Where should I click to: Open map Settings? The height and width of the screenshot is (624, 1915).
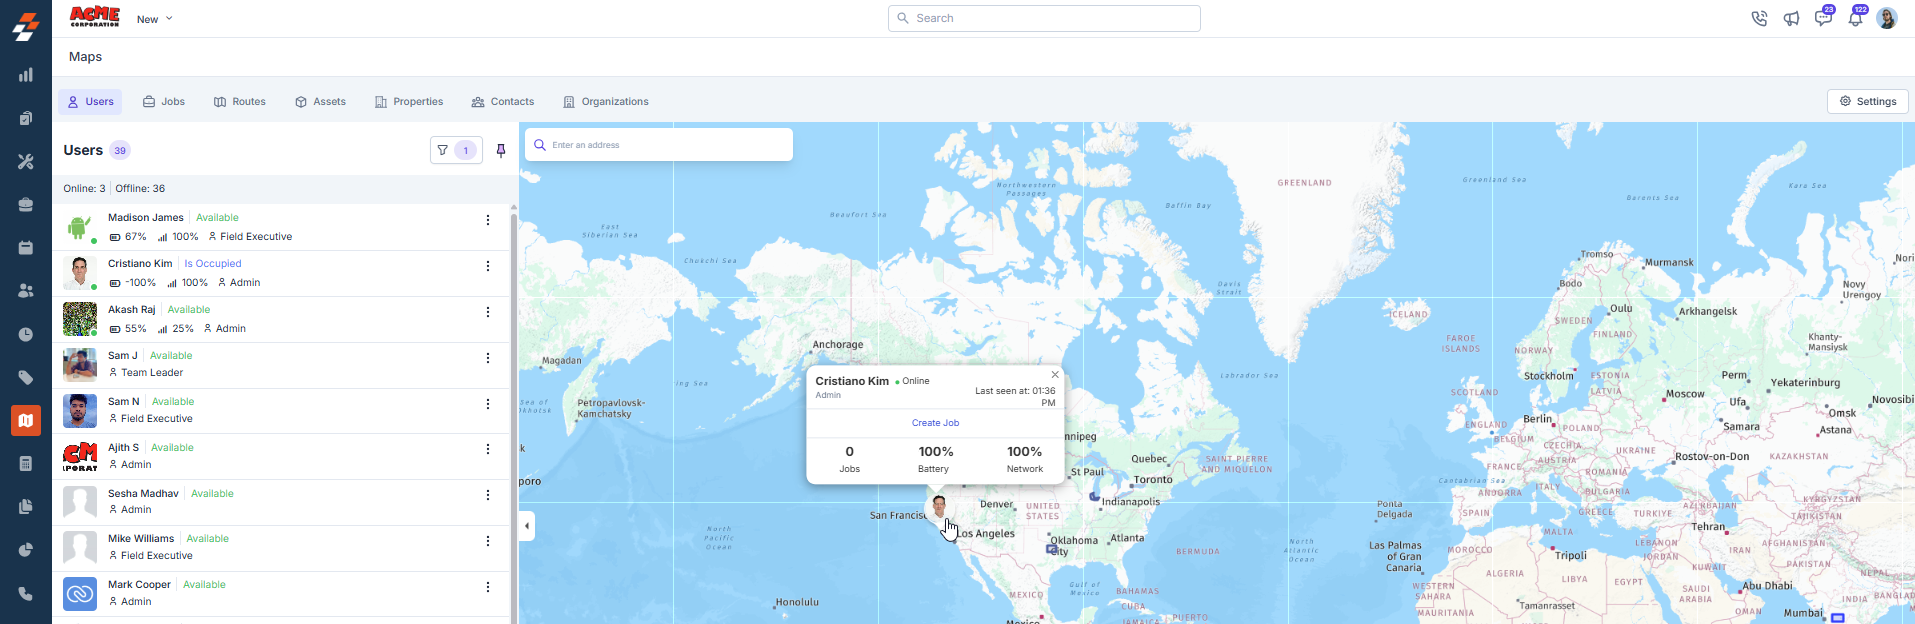1868,101
